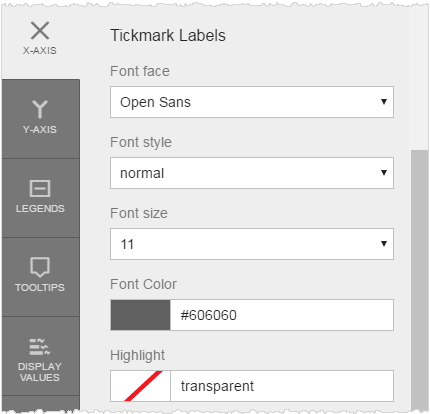Click the TOOLTIPS sidebar label
This screenshot has width=430, height=414.
point(40,287)
